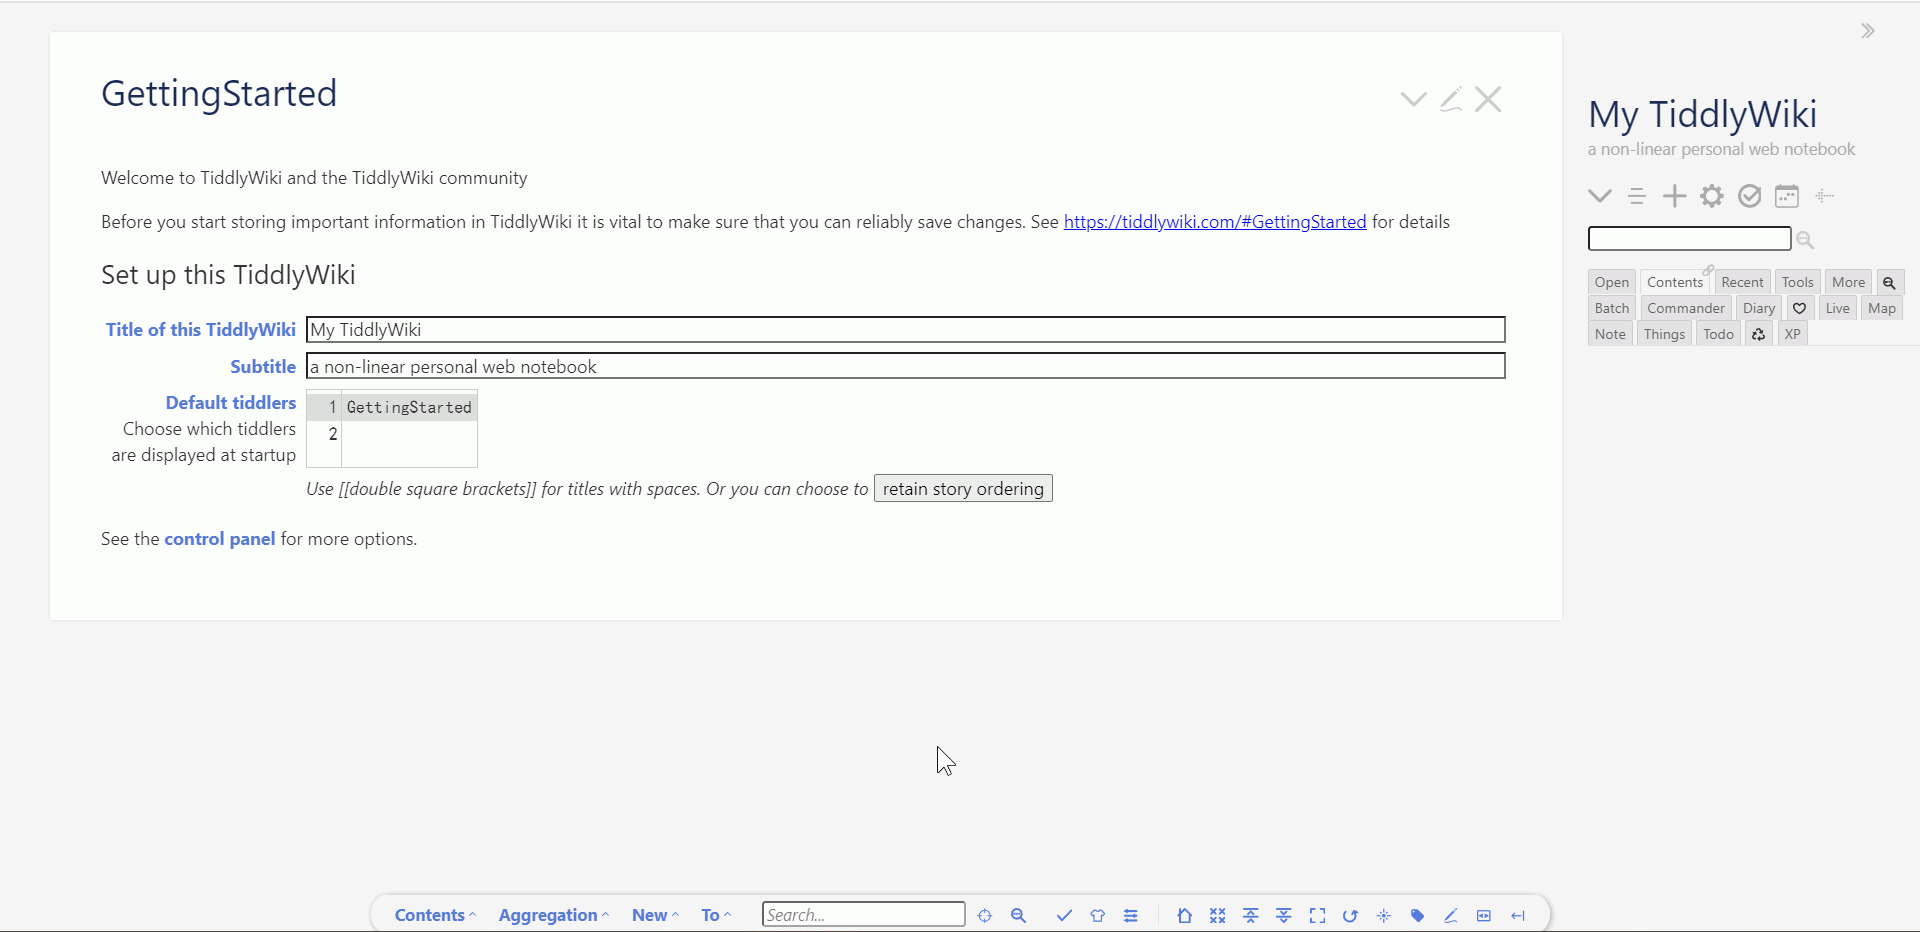The height and width of the screenshot is (932, 1920).
Task: Open the control panel link
Action: click(x=220, y=539)
